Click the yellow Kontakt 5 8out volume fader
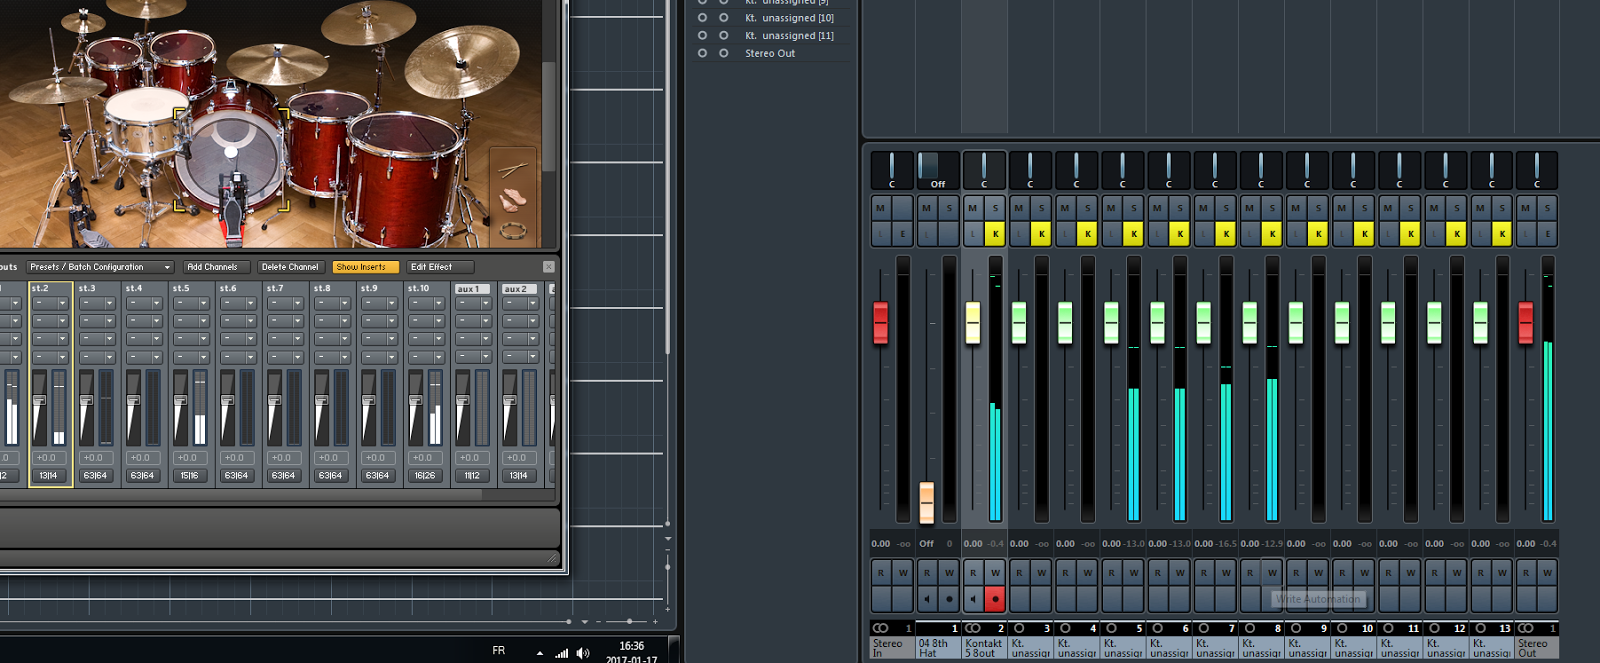Viewport: 1600px width, 663px height. [x=973, y=322]
